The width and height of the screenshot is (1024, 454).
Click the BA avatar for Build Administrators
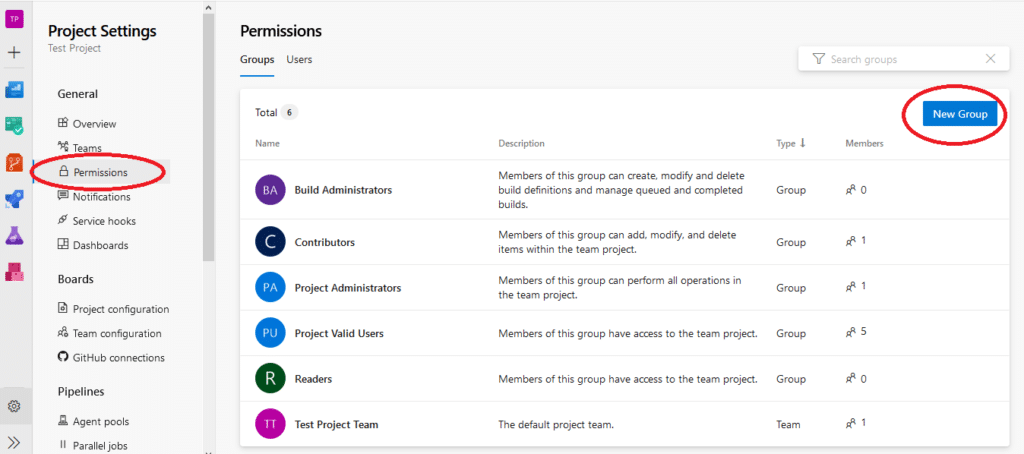point(270,190)
